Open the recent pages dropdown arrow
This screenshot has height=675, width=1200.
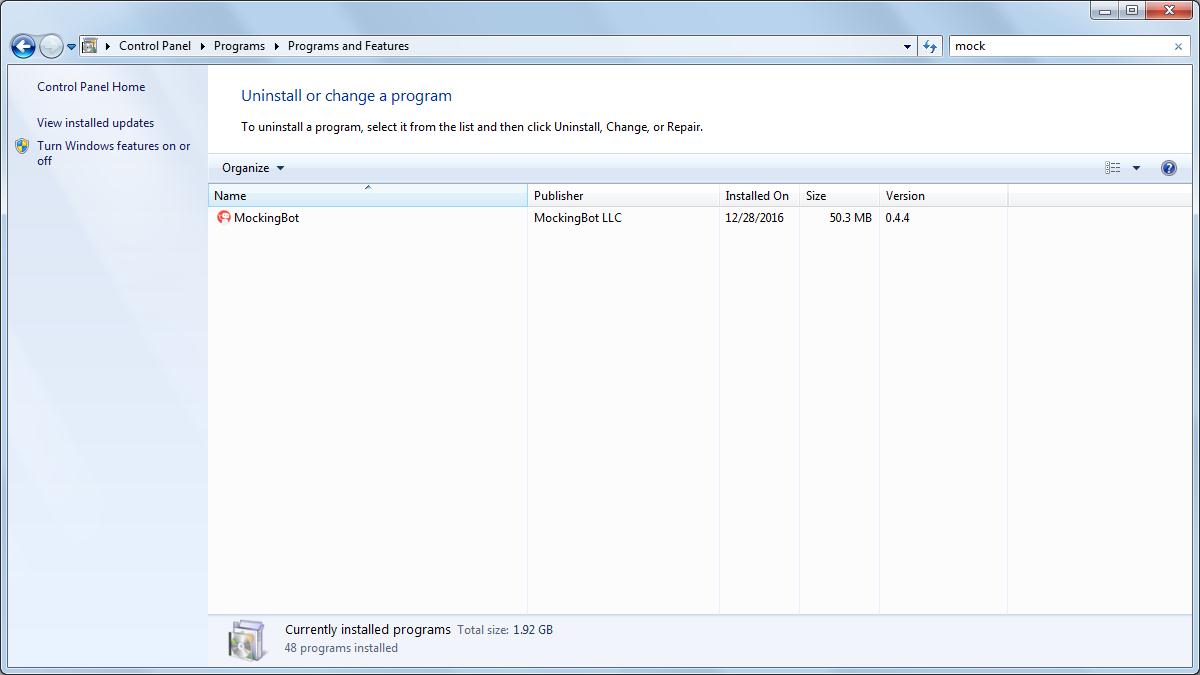[x=71, y=47]
